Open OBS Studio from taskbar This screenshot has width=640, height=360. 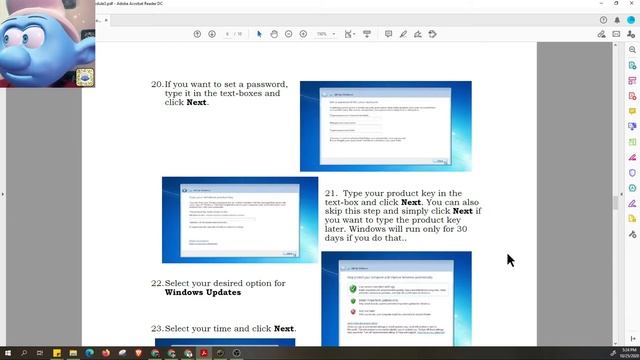click(x=236, y=353)
